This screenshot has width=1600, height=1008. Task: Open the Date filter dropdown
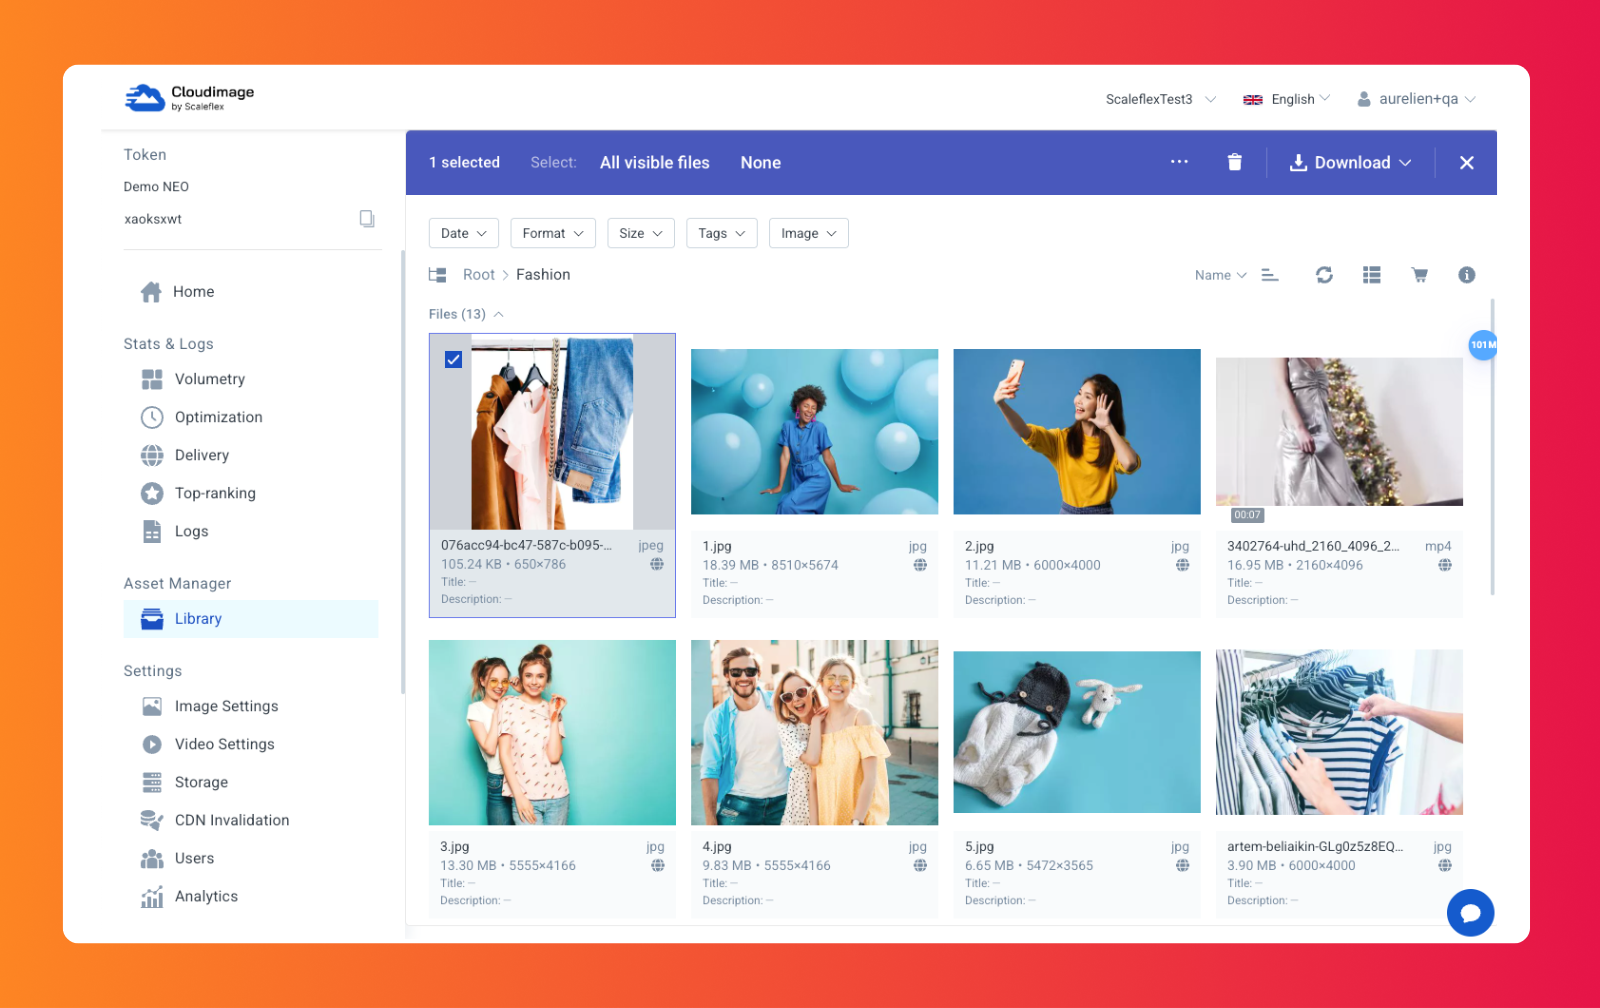(x=463, y=233)
